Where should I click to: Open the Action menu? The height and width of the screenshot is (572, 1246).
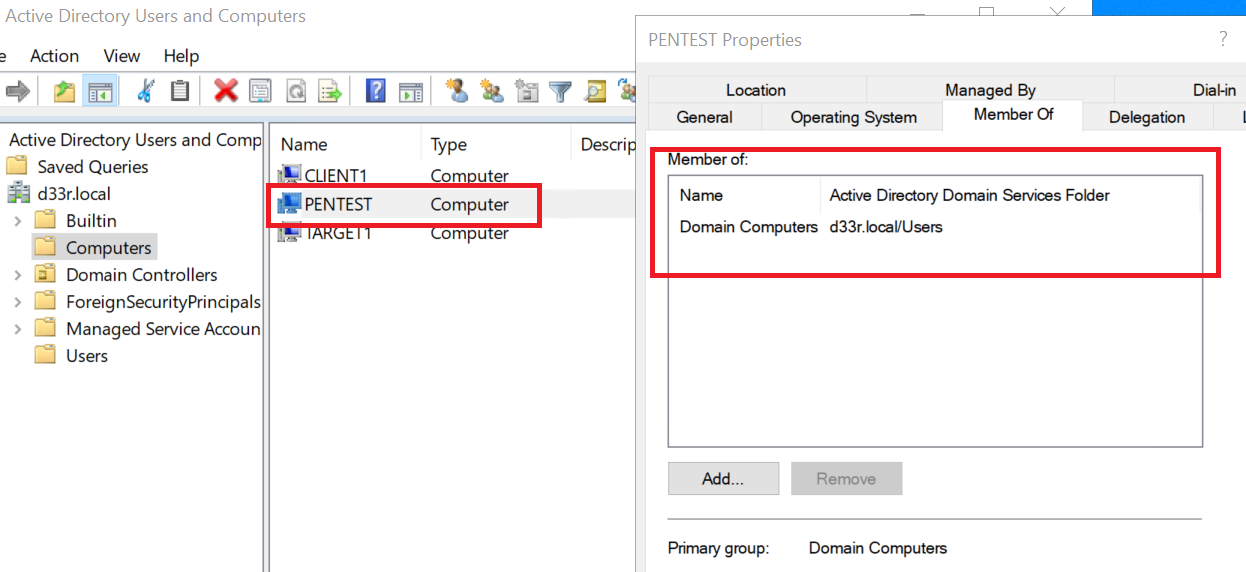[54, 56]
